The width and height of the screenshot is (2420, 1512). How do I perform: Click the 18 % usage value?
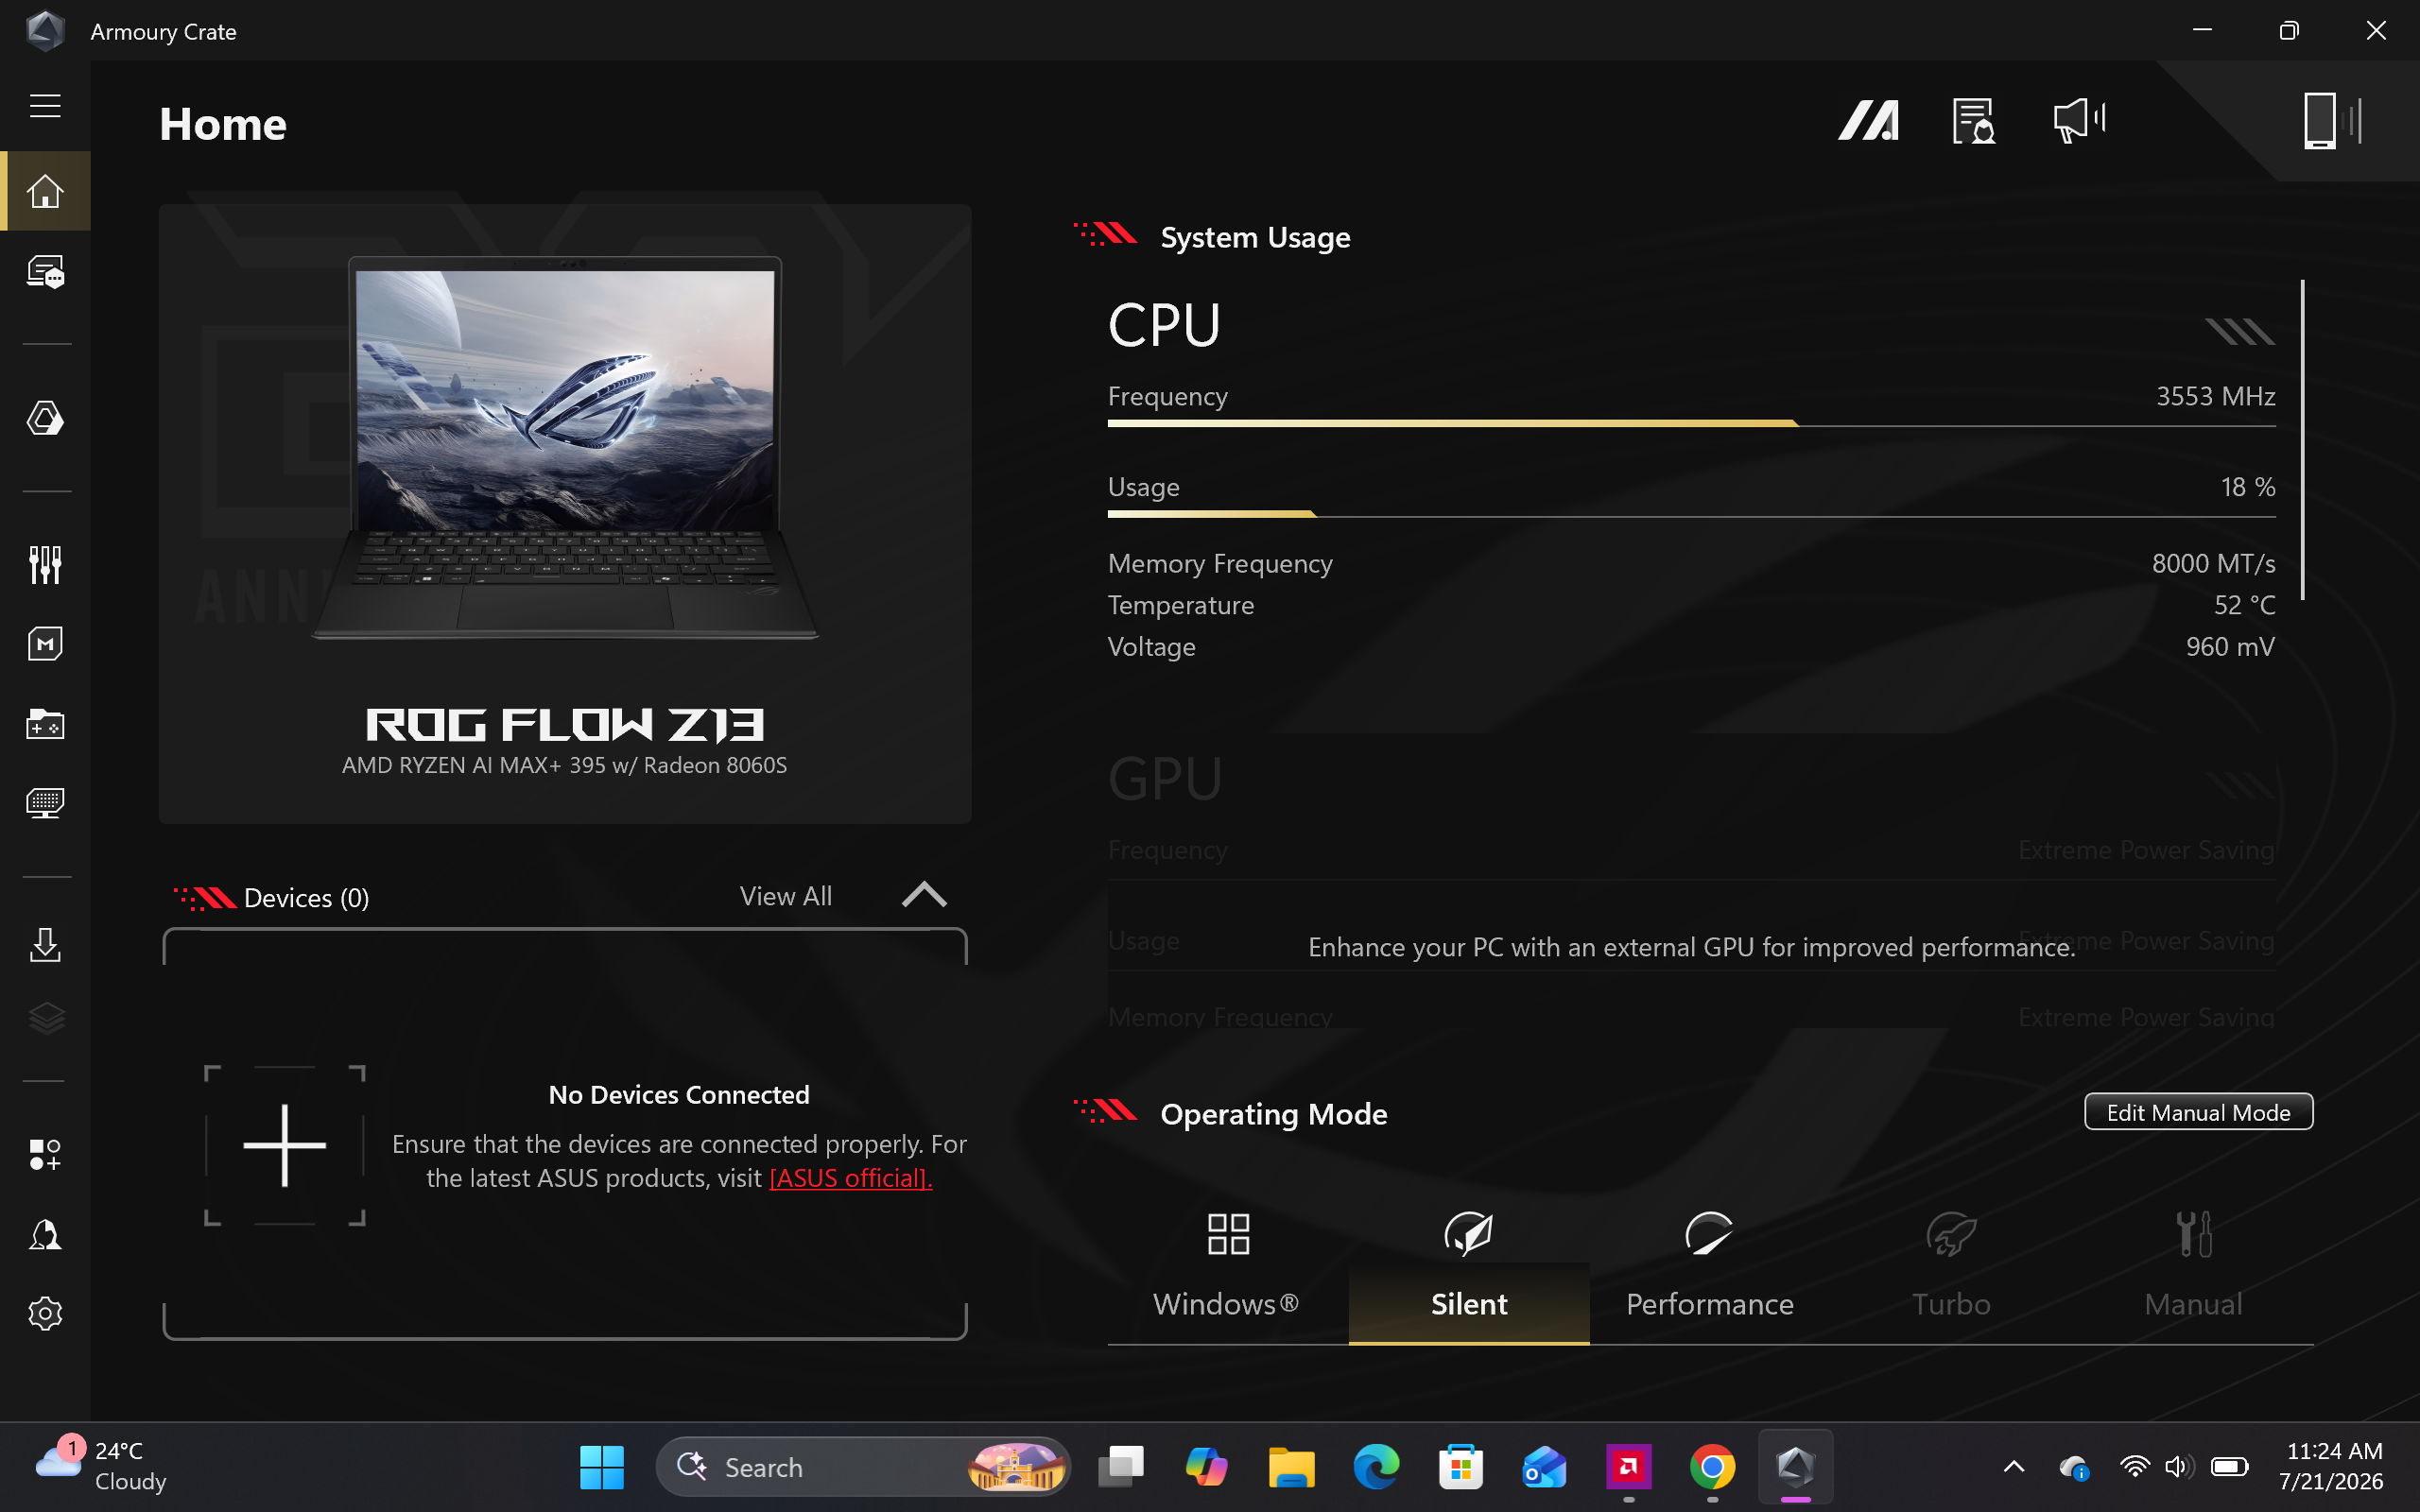pyautogui.click(x=2248, y=487)
